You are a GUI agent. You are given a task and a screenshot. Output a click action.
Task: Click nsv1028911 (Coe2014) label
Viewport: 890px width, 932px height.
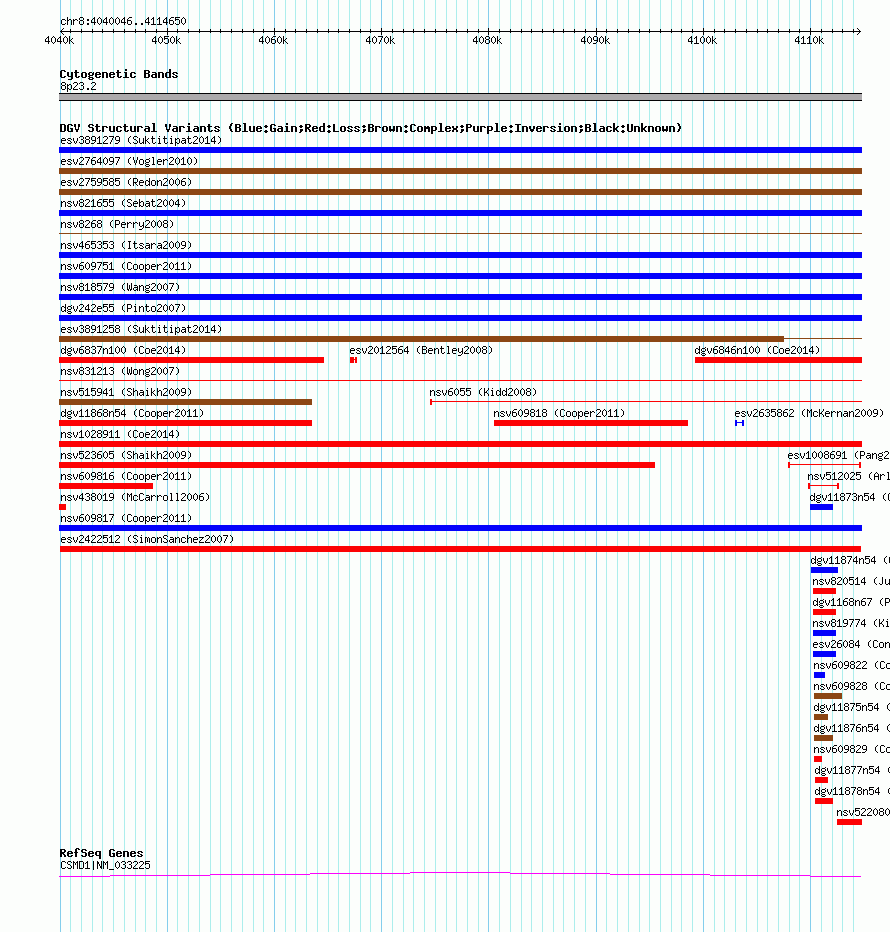[x=120, y=434]
